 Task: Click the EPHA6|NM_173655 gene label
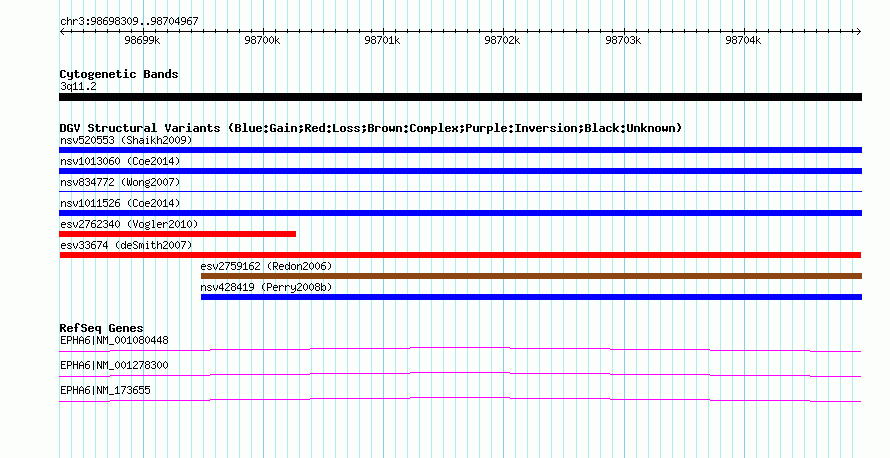click(x=105, y=390)
